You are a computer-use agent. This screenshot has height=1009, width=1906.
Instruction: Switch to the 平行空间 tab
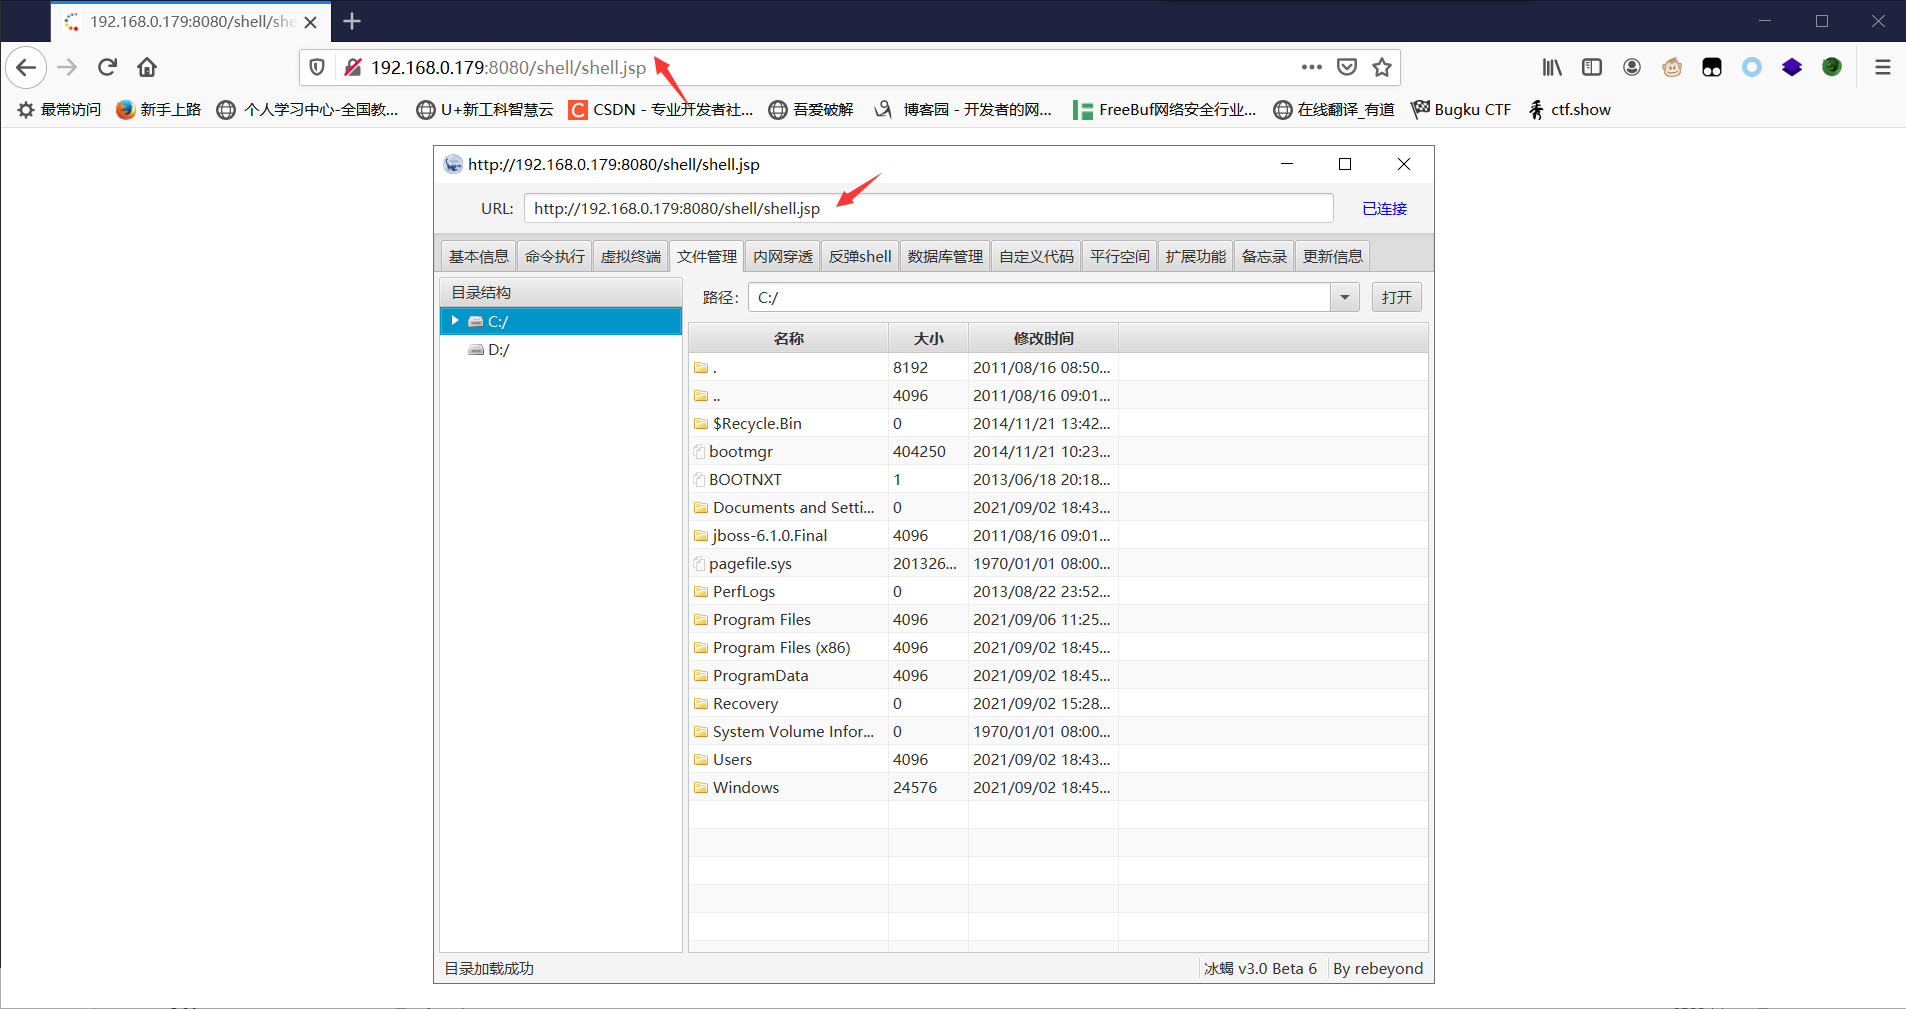[1120, 257]
